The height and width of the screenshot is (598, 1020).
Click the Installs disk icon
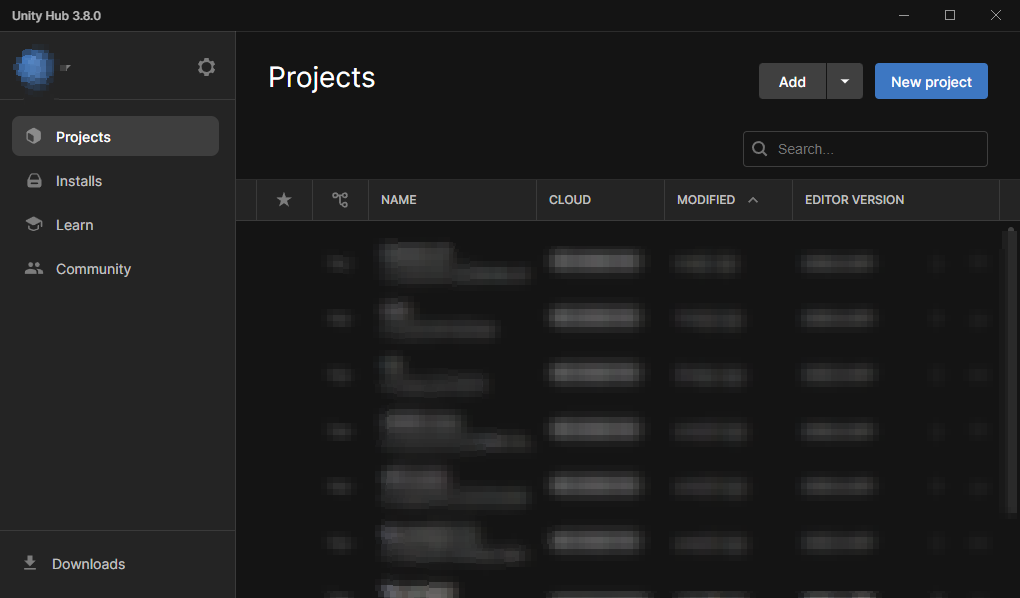pyautogui.click(x=34, y=181)
